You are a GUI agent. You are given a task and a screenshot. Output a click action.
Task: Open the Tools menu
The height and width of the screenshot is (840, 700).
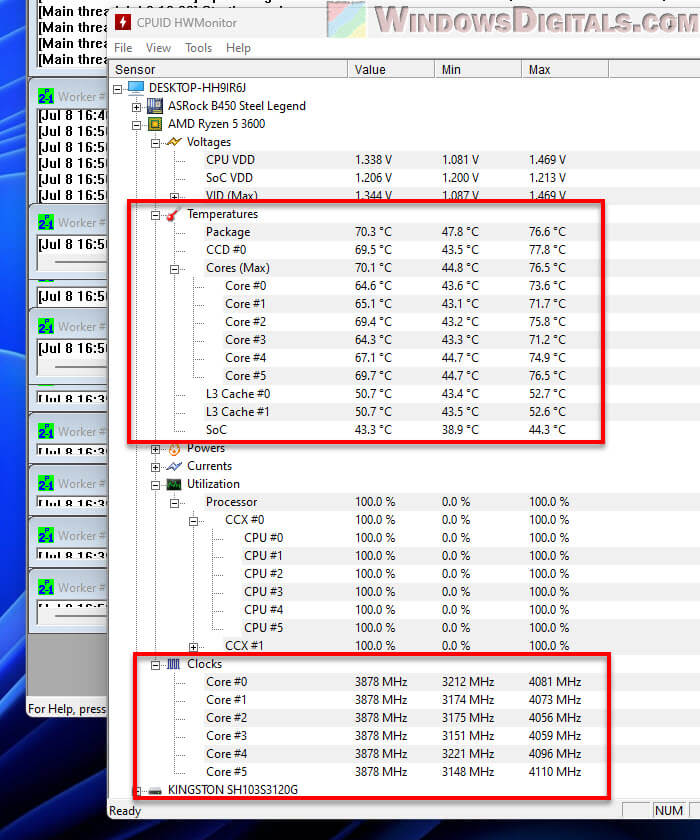pyautogui.click(x=199, y=48)
